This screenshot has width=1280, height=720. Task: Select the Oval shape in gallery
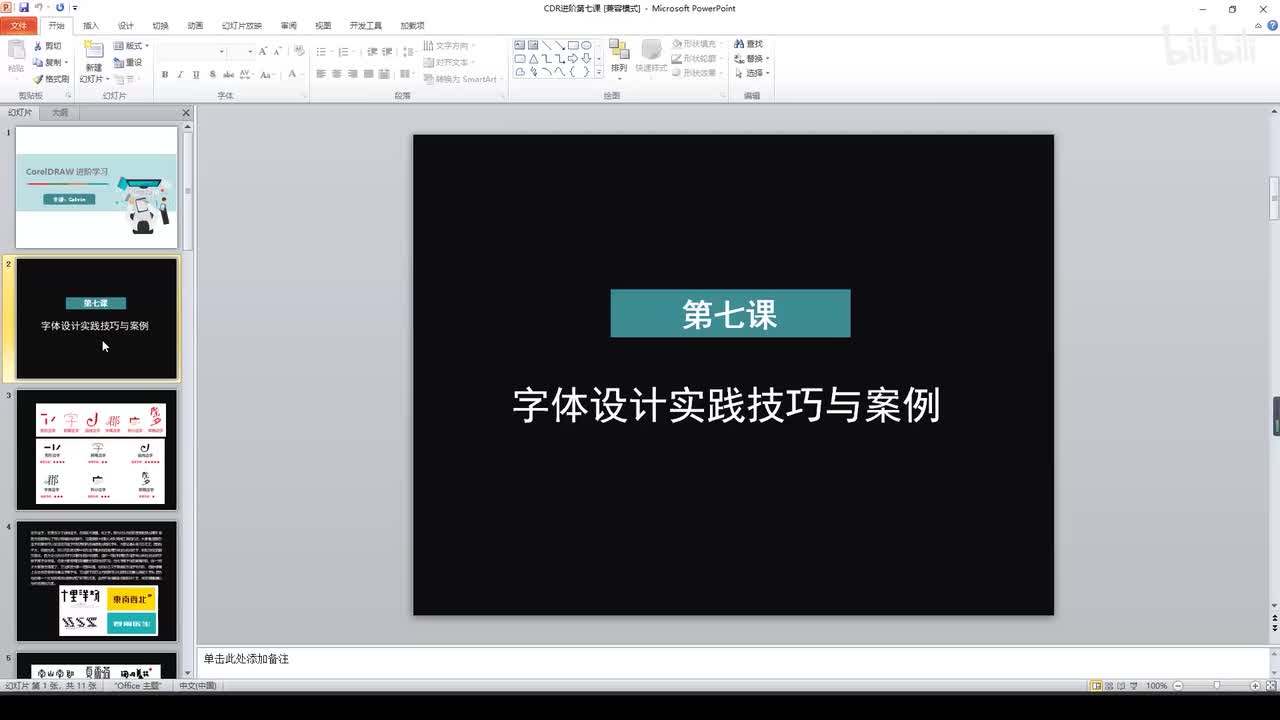click(x=586, y=45)
